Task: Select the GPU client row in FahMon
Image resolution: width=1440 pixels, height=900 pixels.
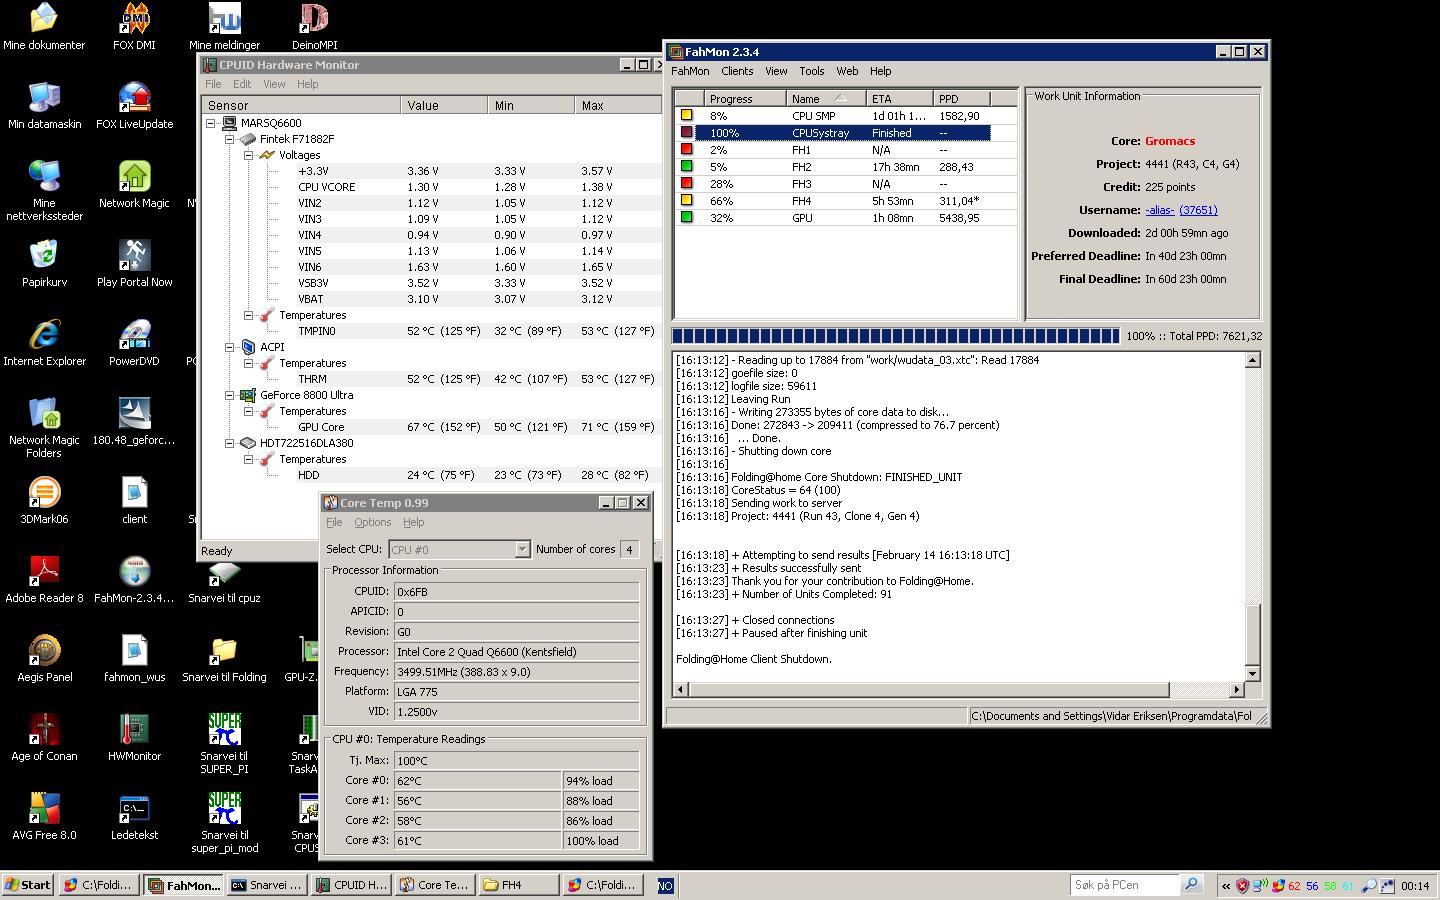Action: (833, 218)
